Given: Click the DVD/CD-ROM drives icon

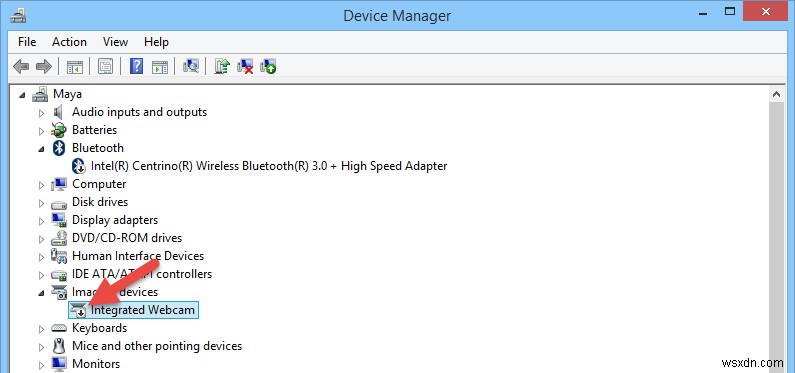Looking at the screenshot, I should click(59, 238).
